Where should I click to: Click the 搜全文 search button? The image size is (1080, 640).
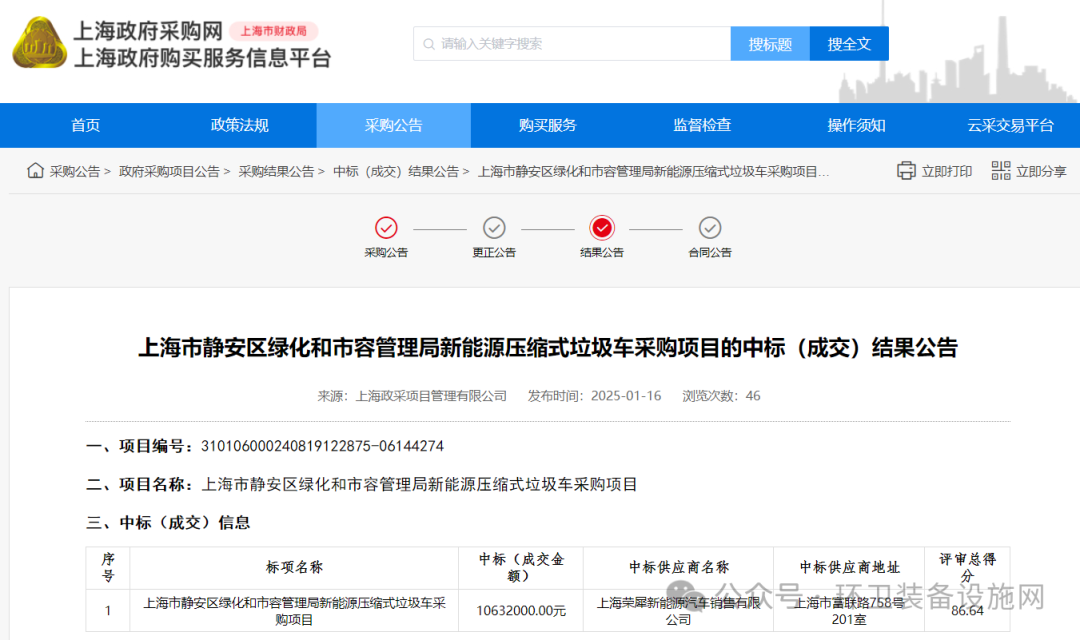pos(849,44)
